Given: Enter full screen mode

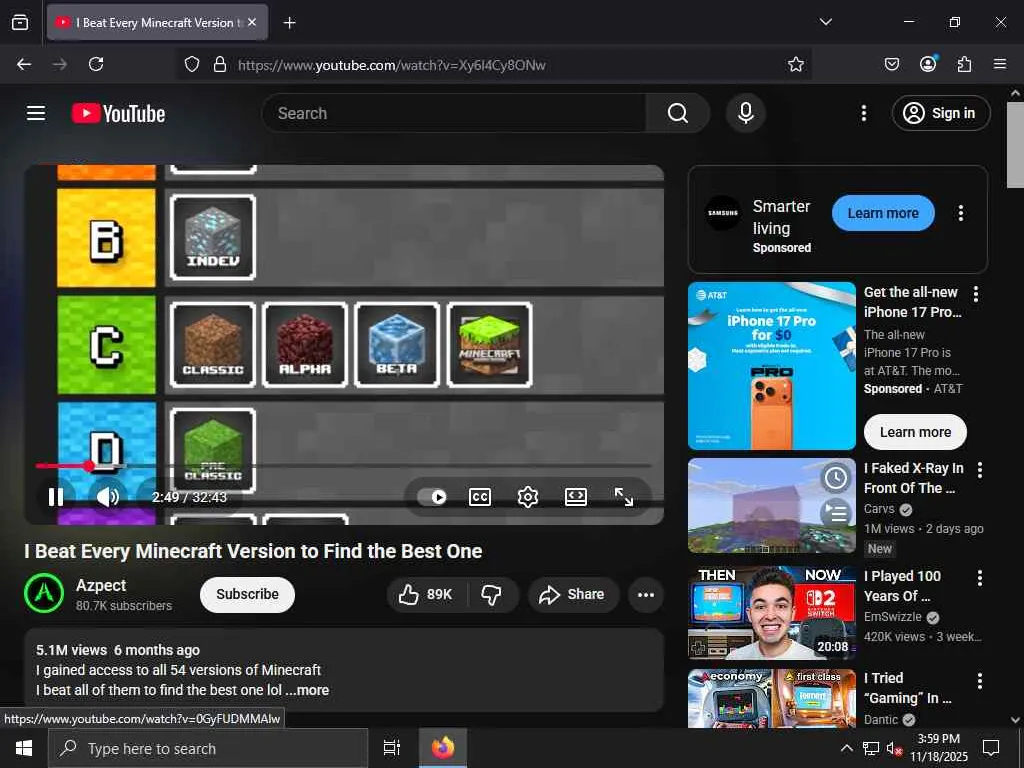Looking at the screenshot, I should [x=624, y=497].
